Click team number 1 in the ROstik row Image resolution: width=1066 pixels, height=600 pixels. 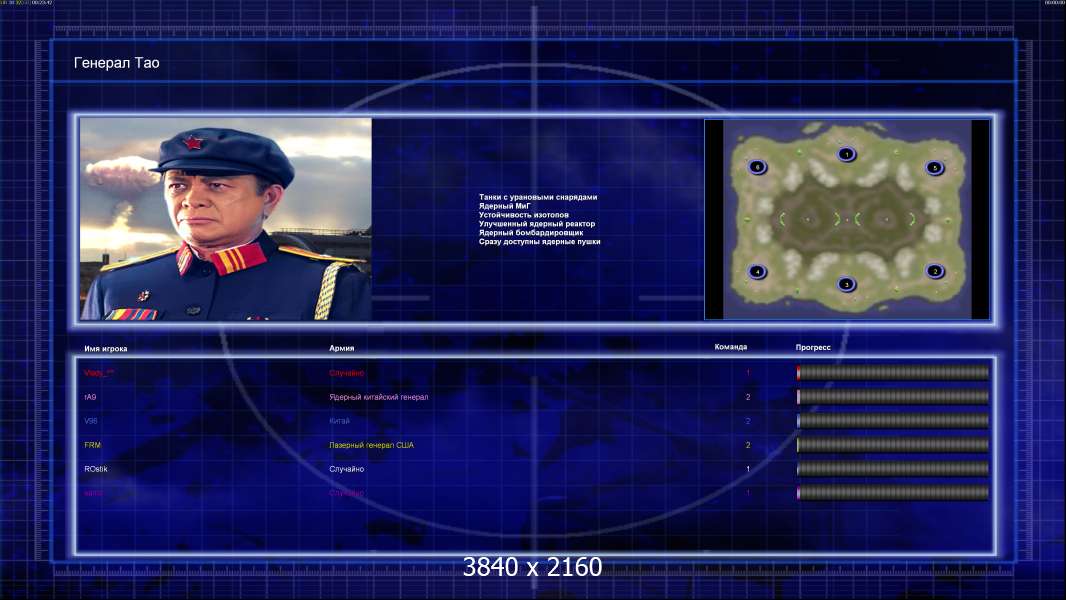(748, 469)
